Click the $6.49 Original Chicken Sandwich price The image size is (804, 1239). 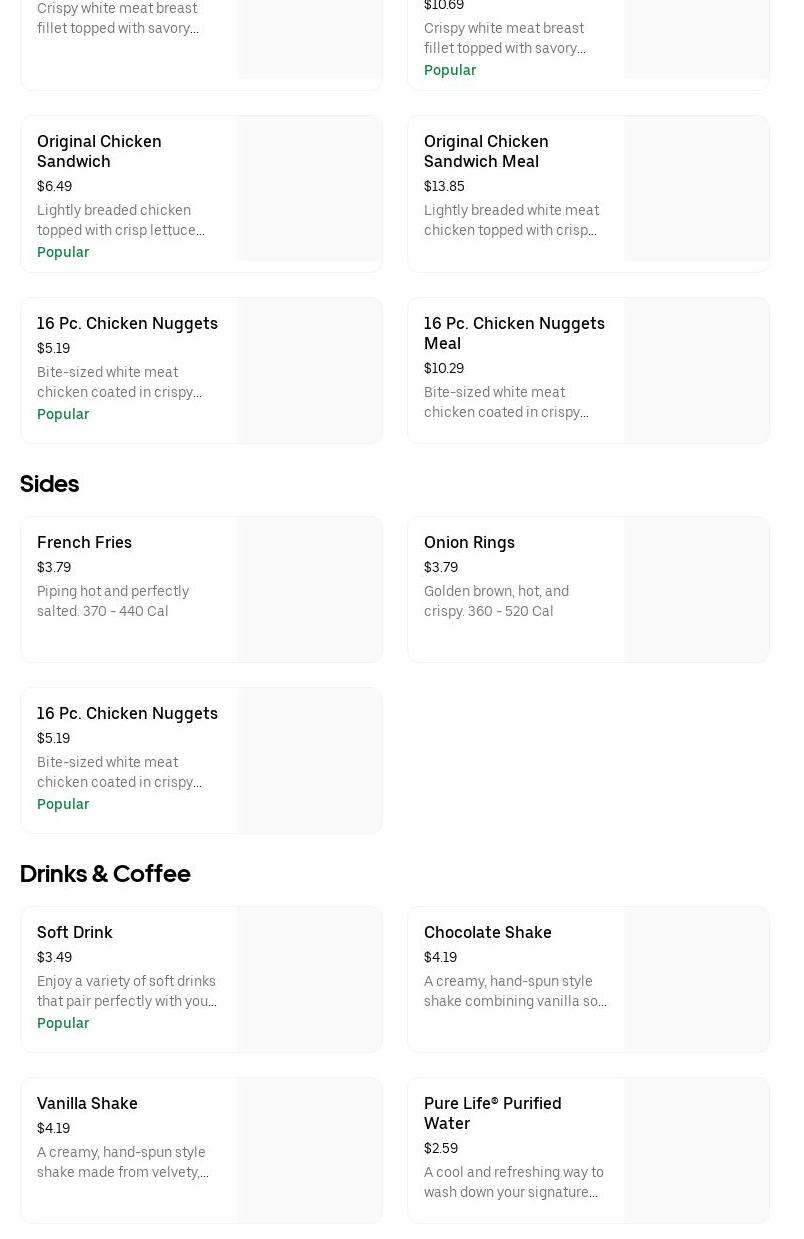[54, 186]
